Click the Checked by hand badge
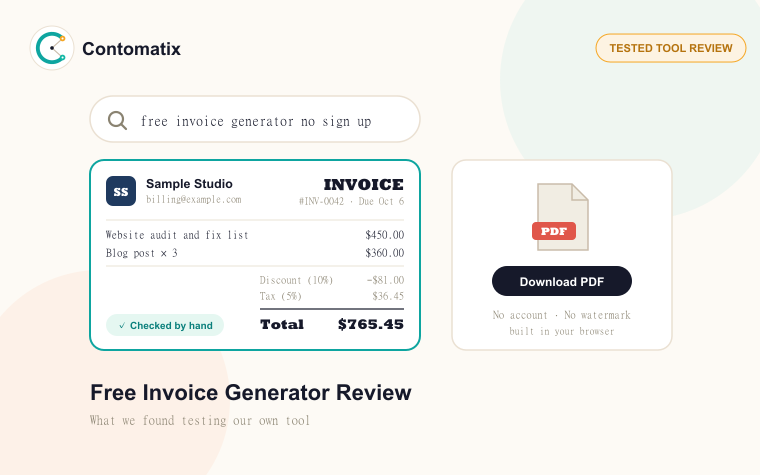The image size is (760, 475). point(165,325)
